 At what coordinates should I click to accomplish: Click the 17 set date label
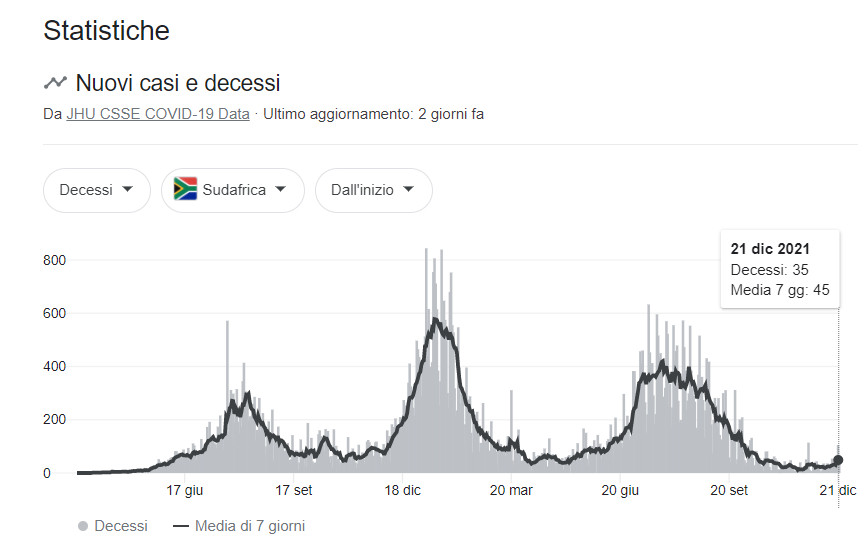point(293,490)
